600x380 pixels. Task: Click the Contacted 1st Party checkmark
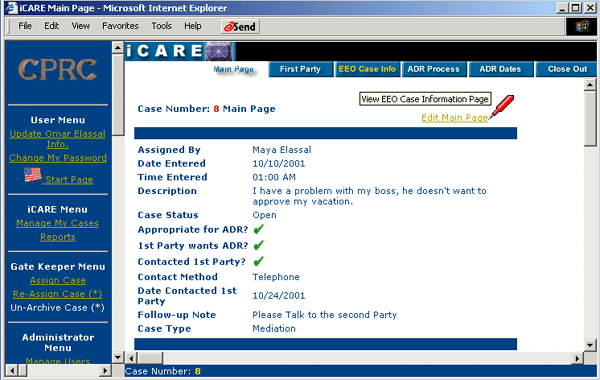coord(259,261)
